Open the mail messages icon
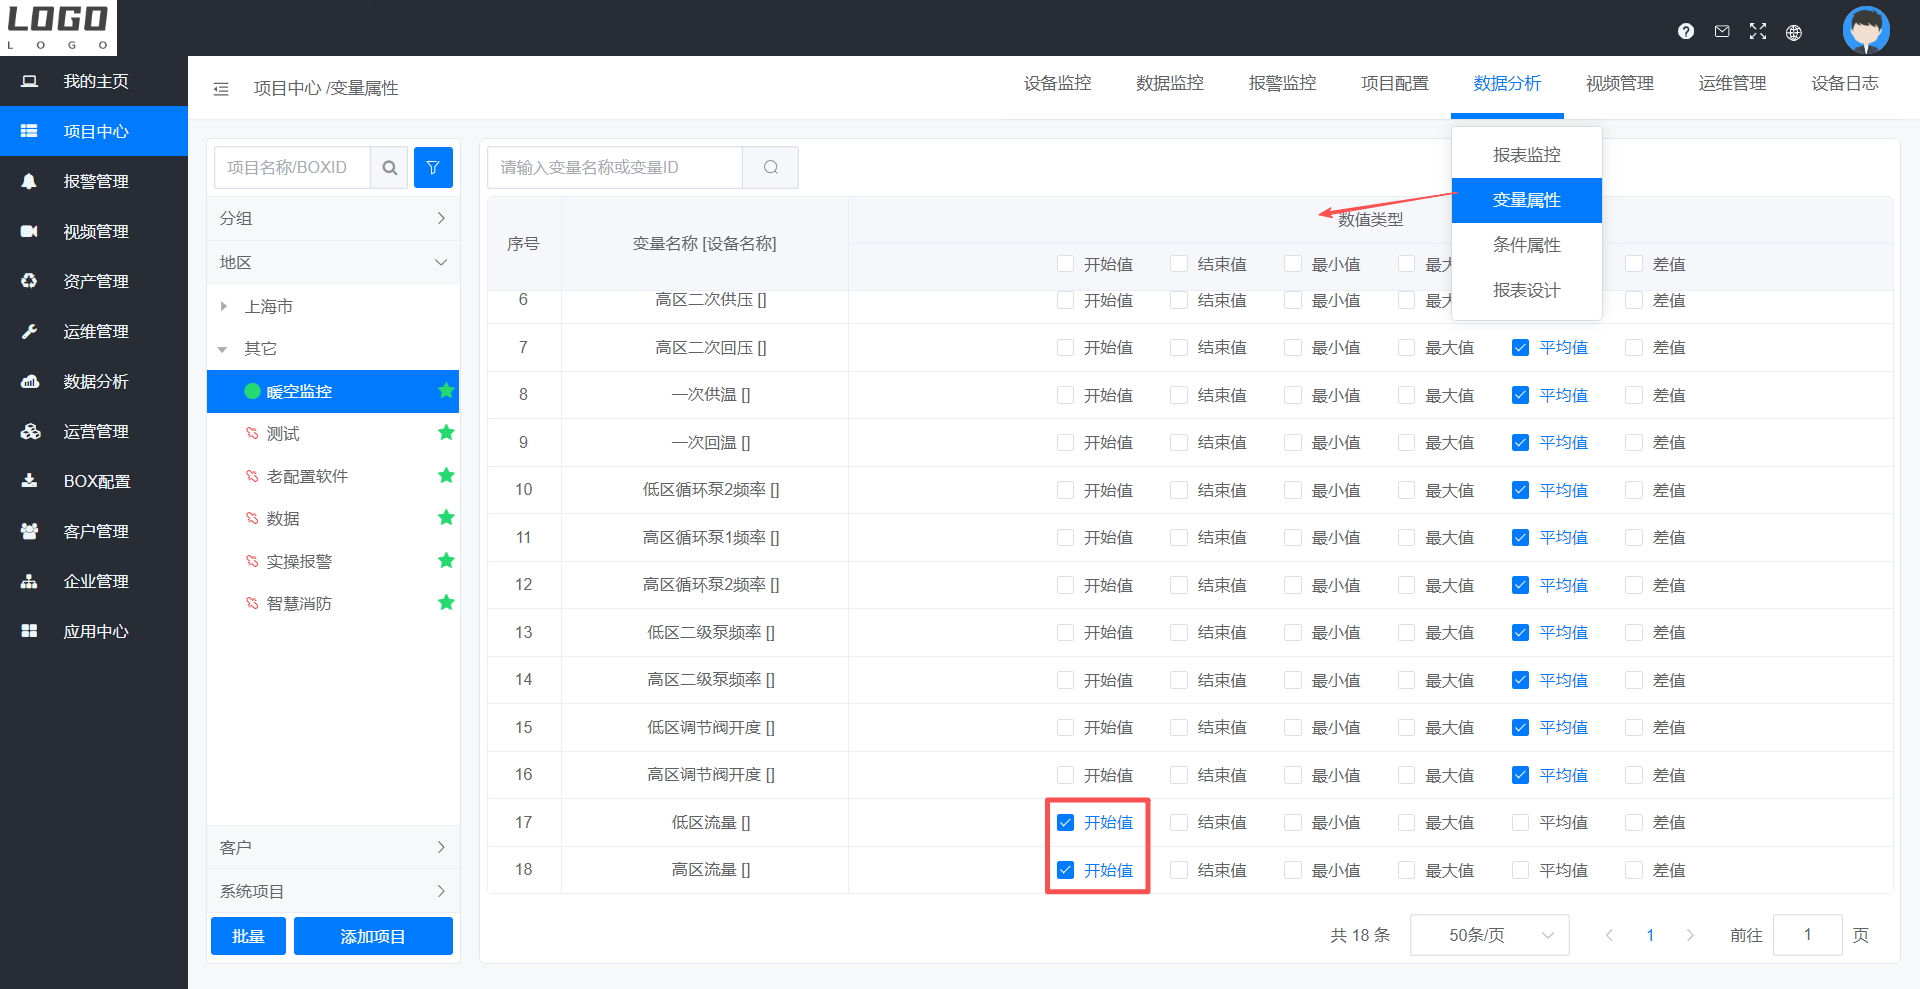 (1722, 31)
